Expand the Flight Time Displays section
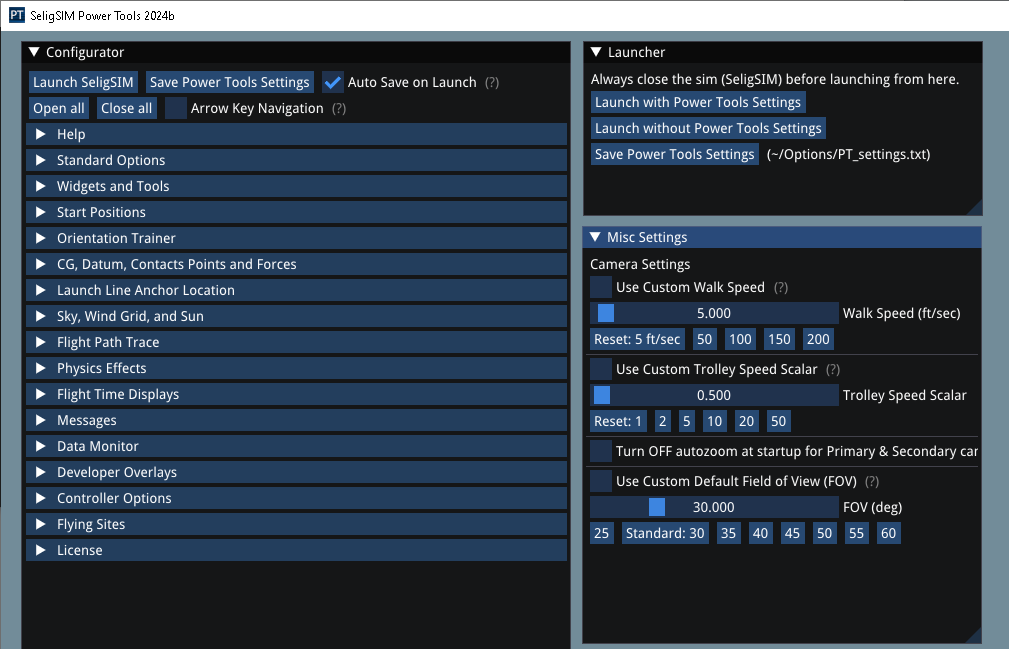Screen dimensions: 1009x649 [297, 394]
